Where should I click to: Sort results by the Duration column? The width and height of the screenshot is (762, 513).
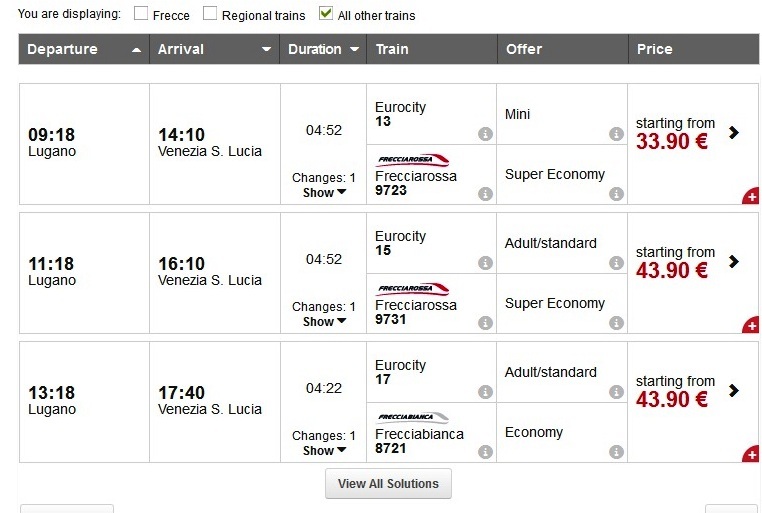click(323, 49)
